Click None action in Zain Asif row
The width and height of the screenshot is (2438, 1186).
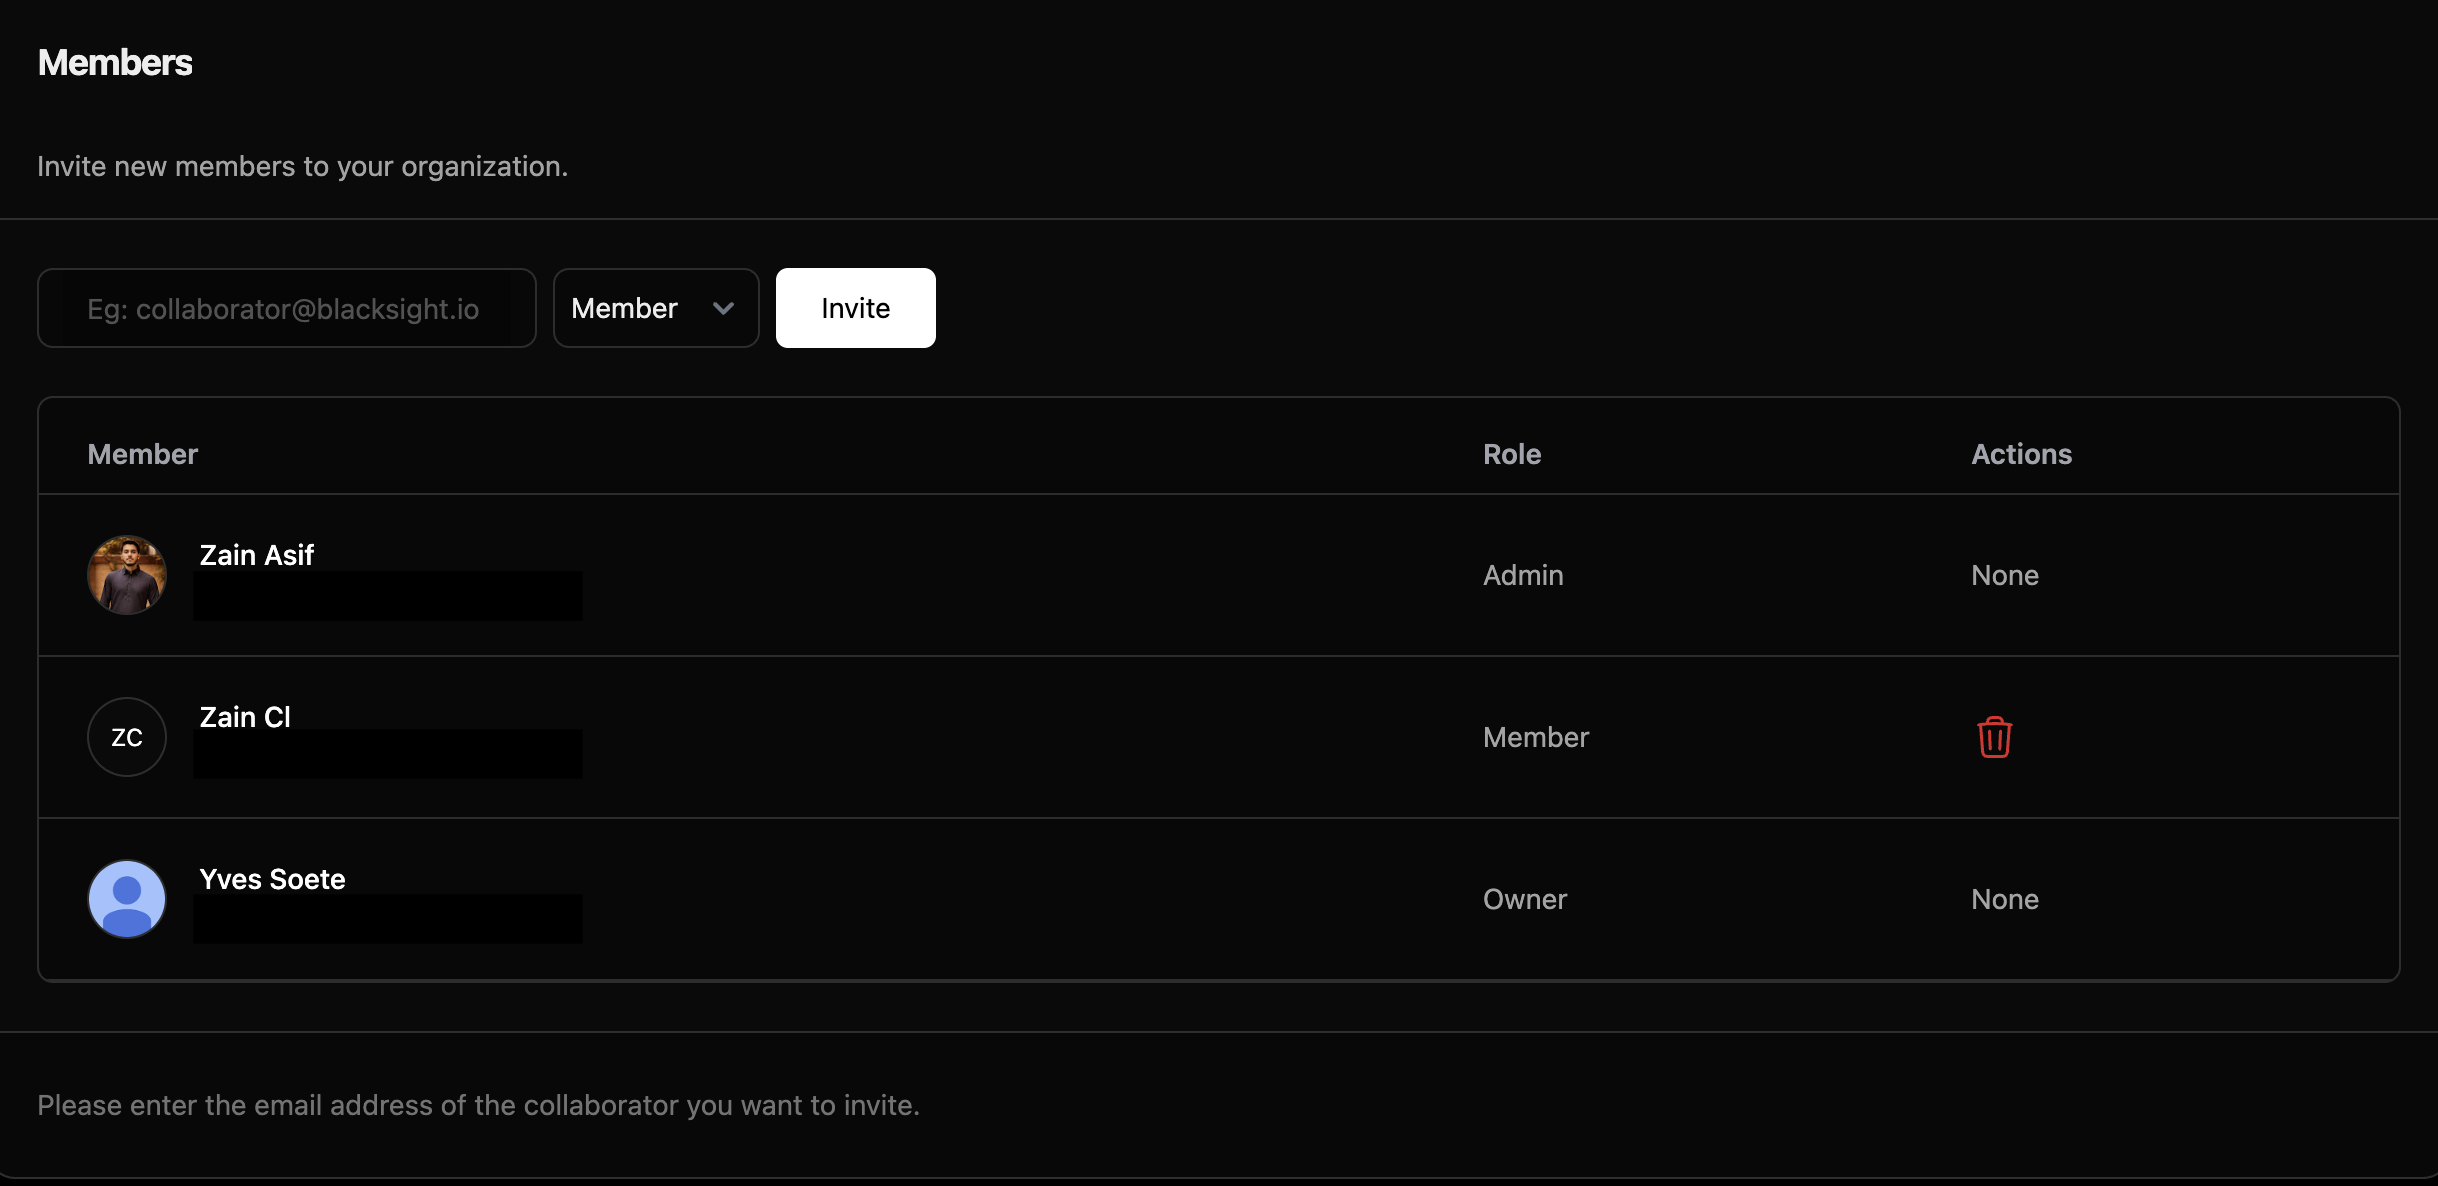pos(2005,575)
